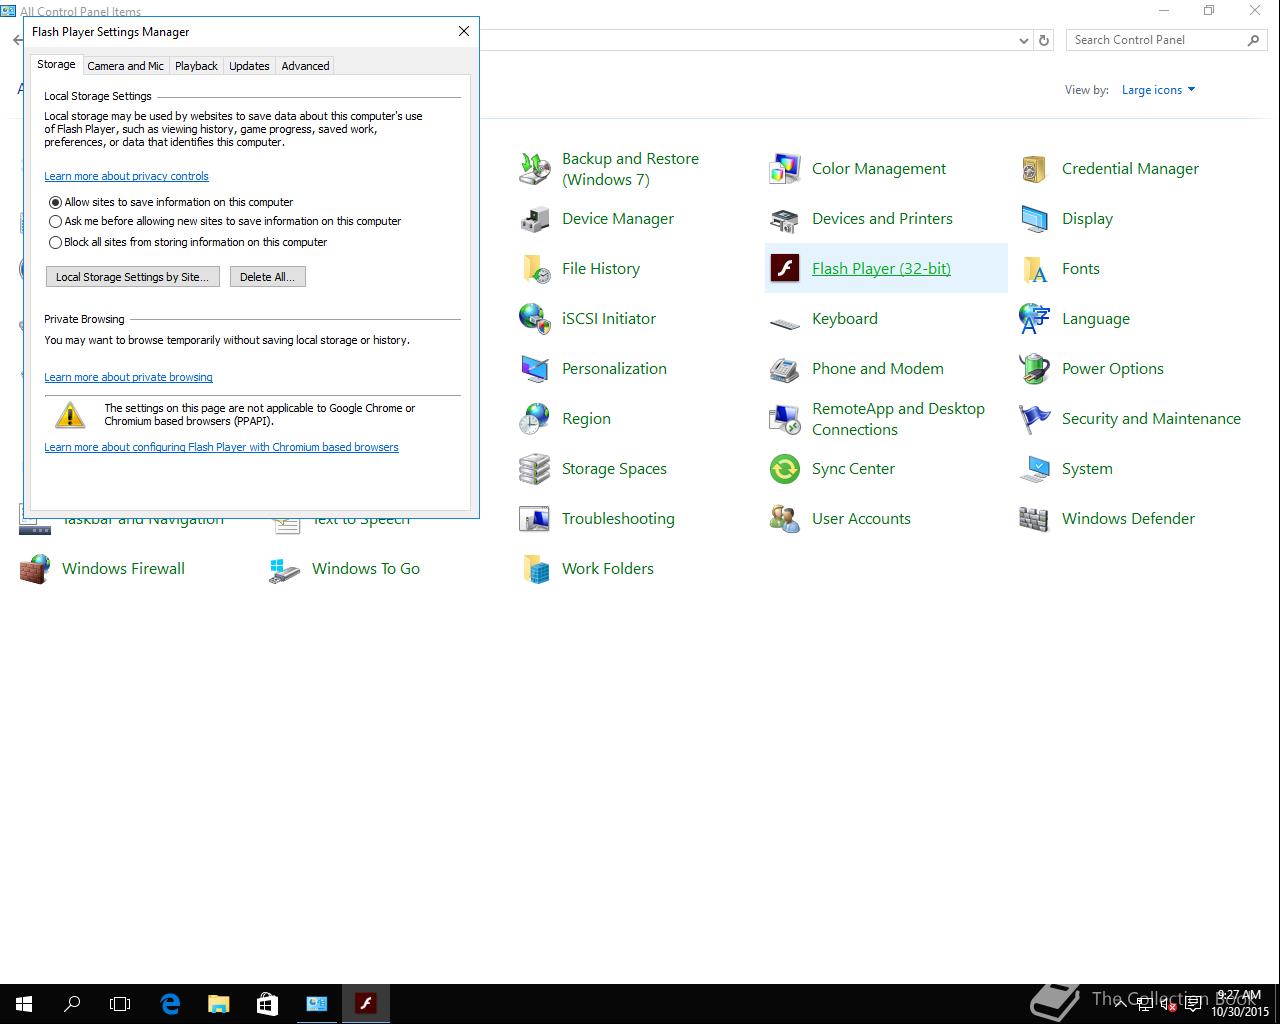Click Local Storage Settings by Site button
1280x1024 pixels.
click(x=132, y=277)
